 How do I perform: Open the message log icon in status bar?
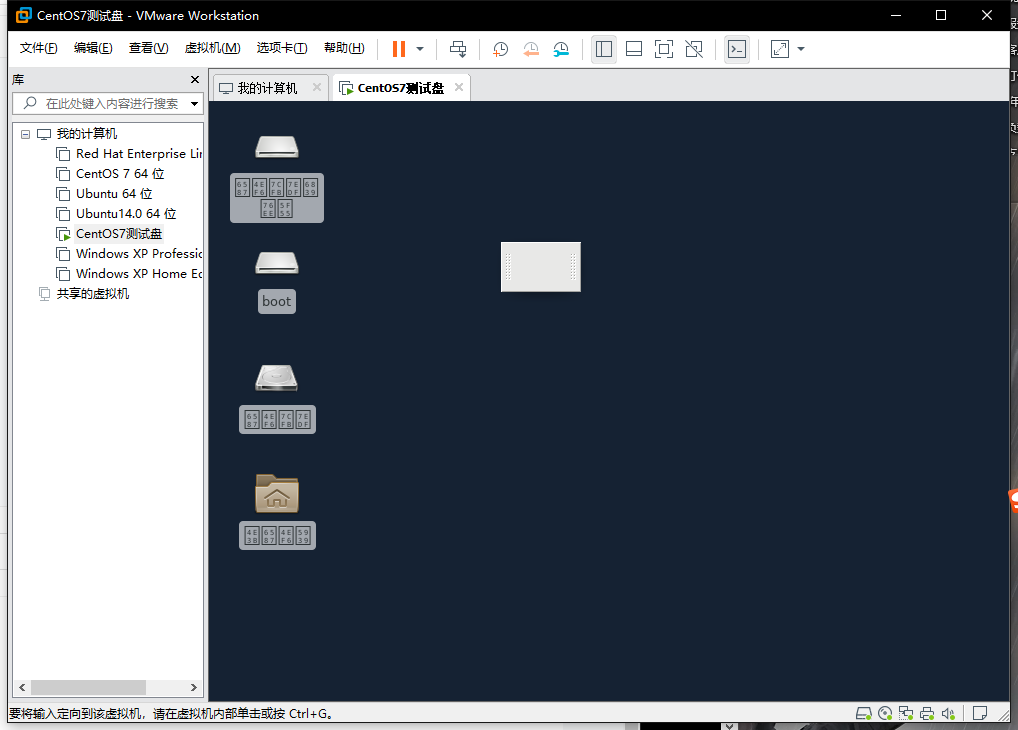pos(980,714)
